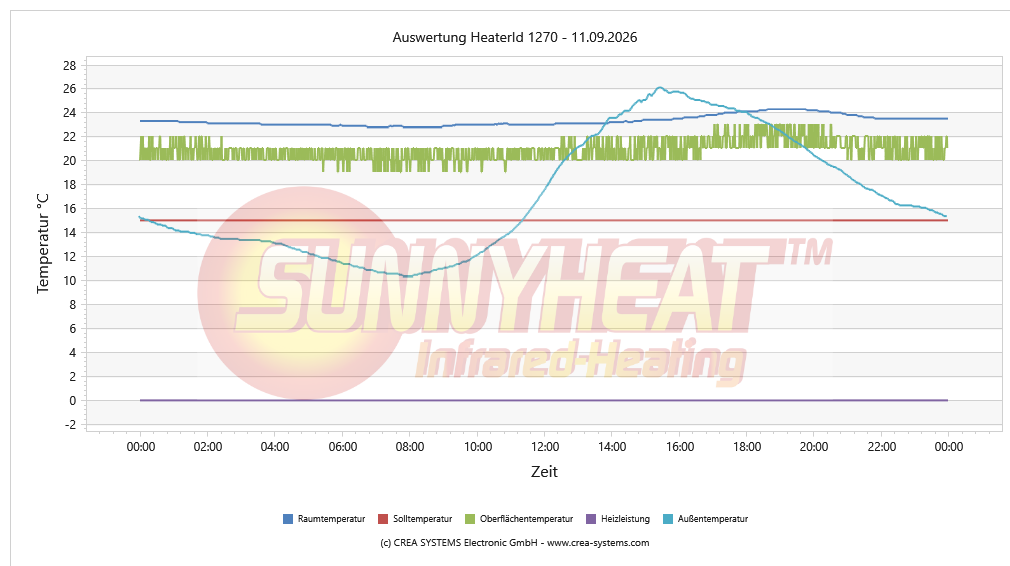This screenshot has height=566, width=1010.
Task: Click the 18 value on temperature axis
Action: (x=70, y=185)
